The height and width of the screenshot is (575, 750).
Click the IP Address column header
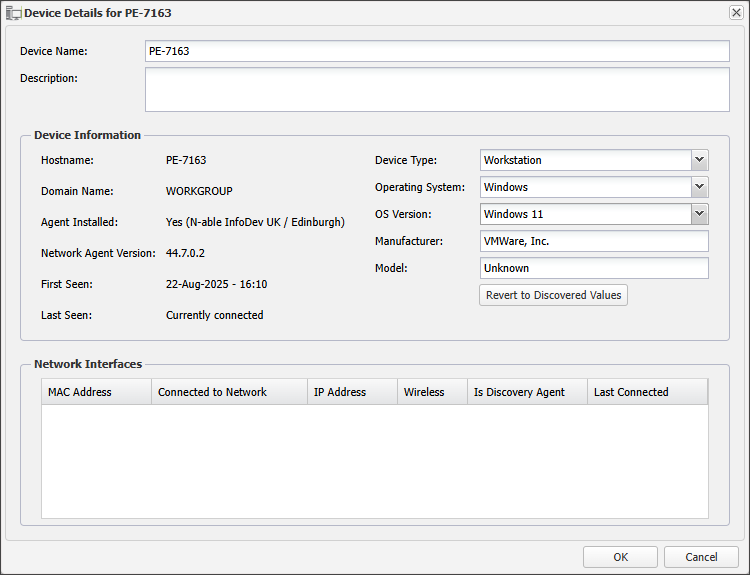[x=352, y=392]
